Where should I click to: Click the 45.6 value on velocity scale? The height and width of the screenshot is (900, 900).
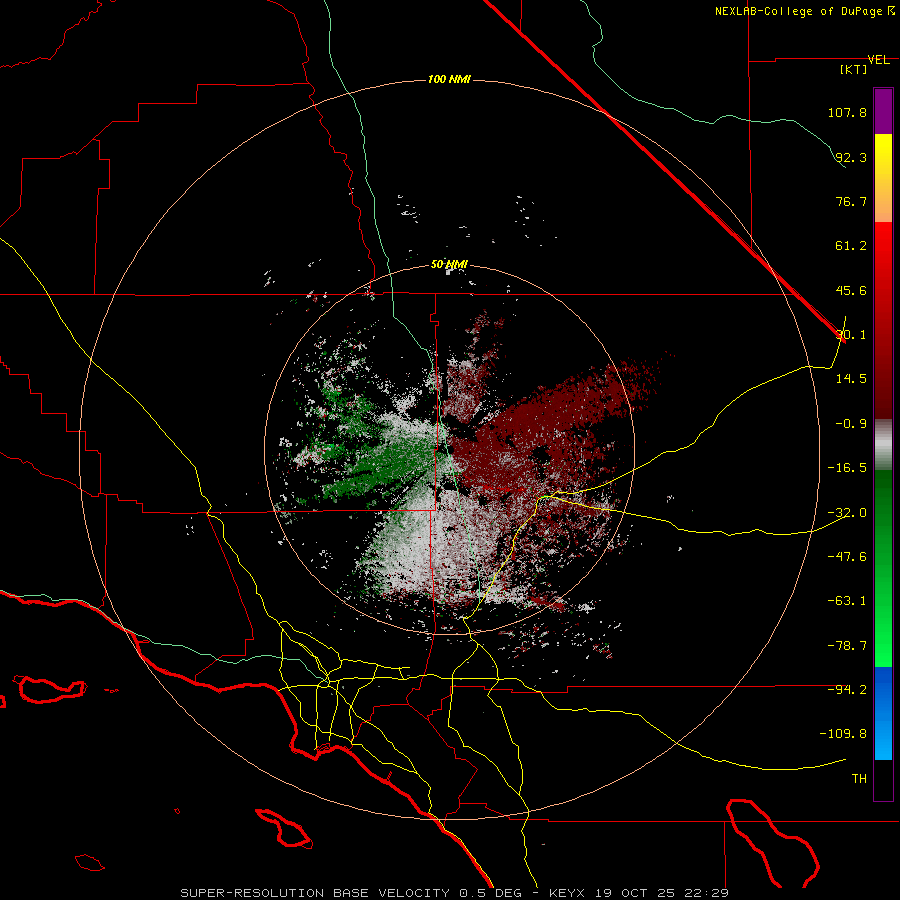tap(851, 290)
